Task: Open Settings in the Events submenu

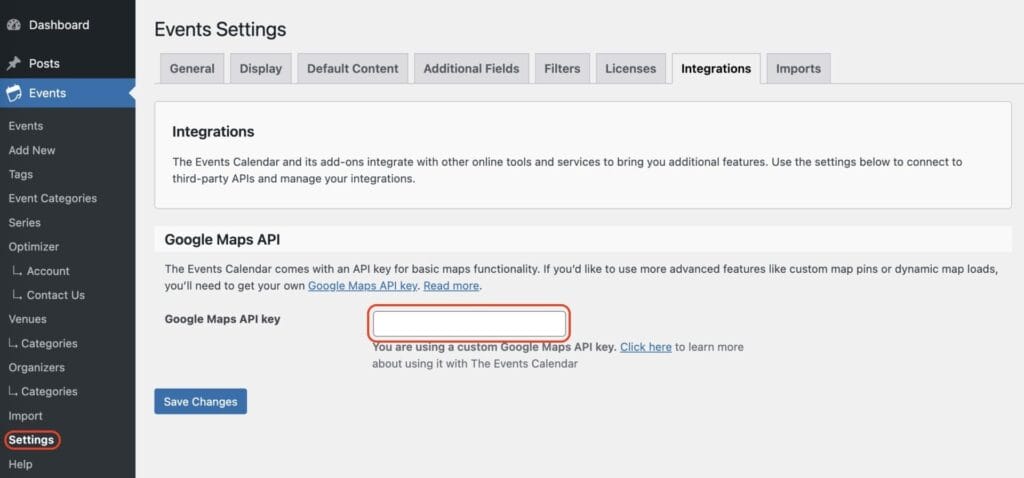Action: (31, 440)
